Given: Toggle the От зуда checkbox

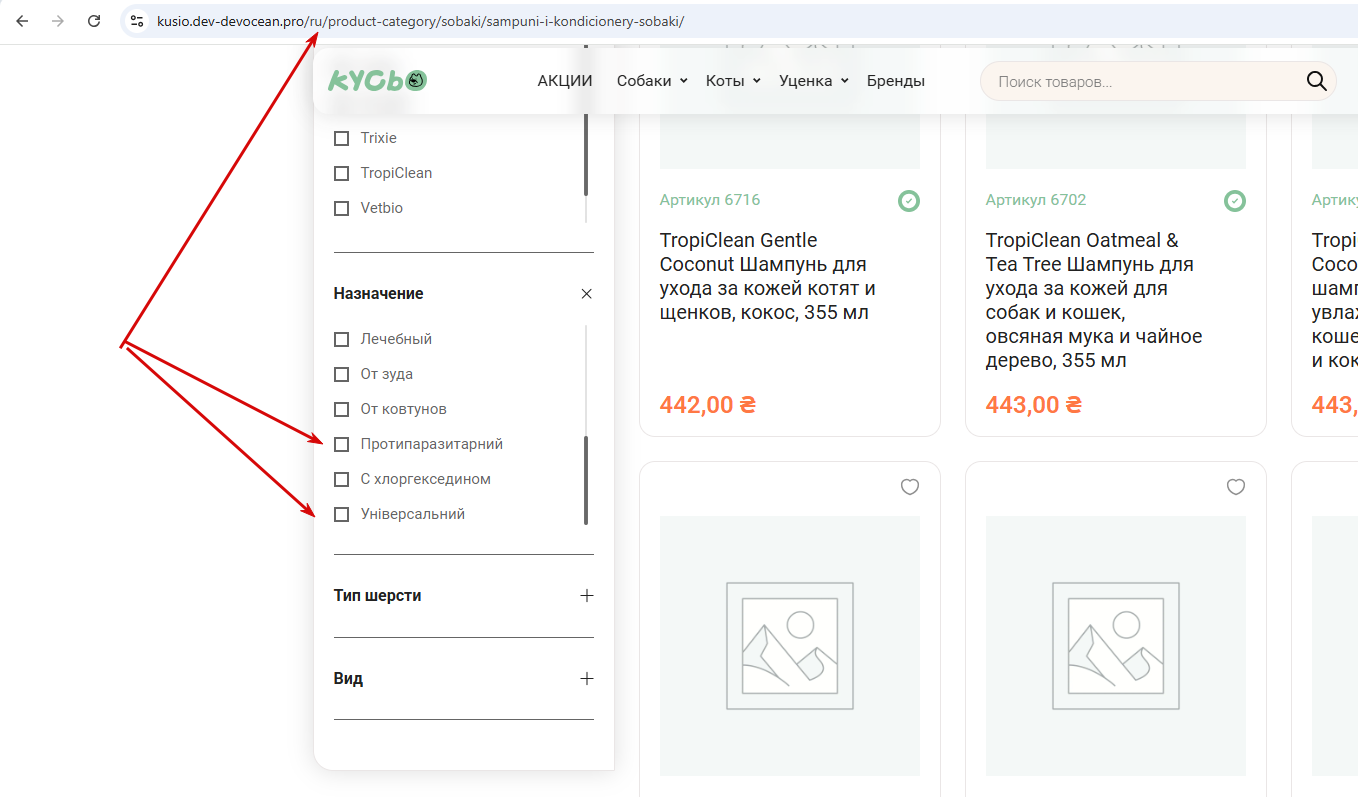Looking at the screenshot, I should [342, 374].
